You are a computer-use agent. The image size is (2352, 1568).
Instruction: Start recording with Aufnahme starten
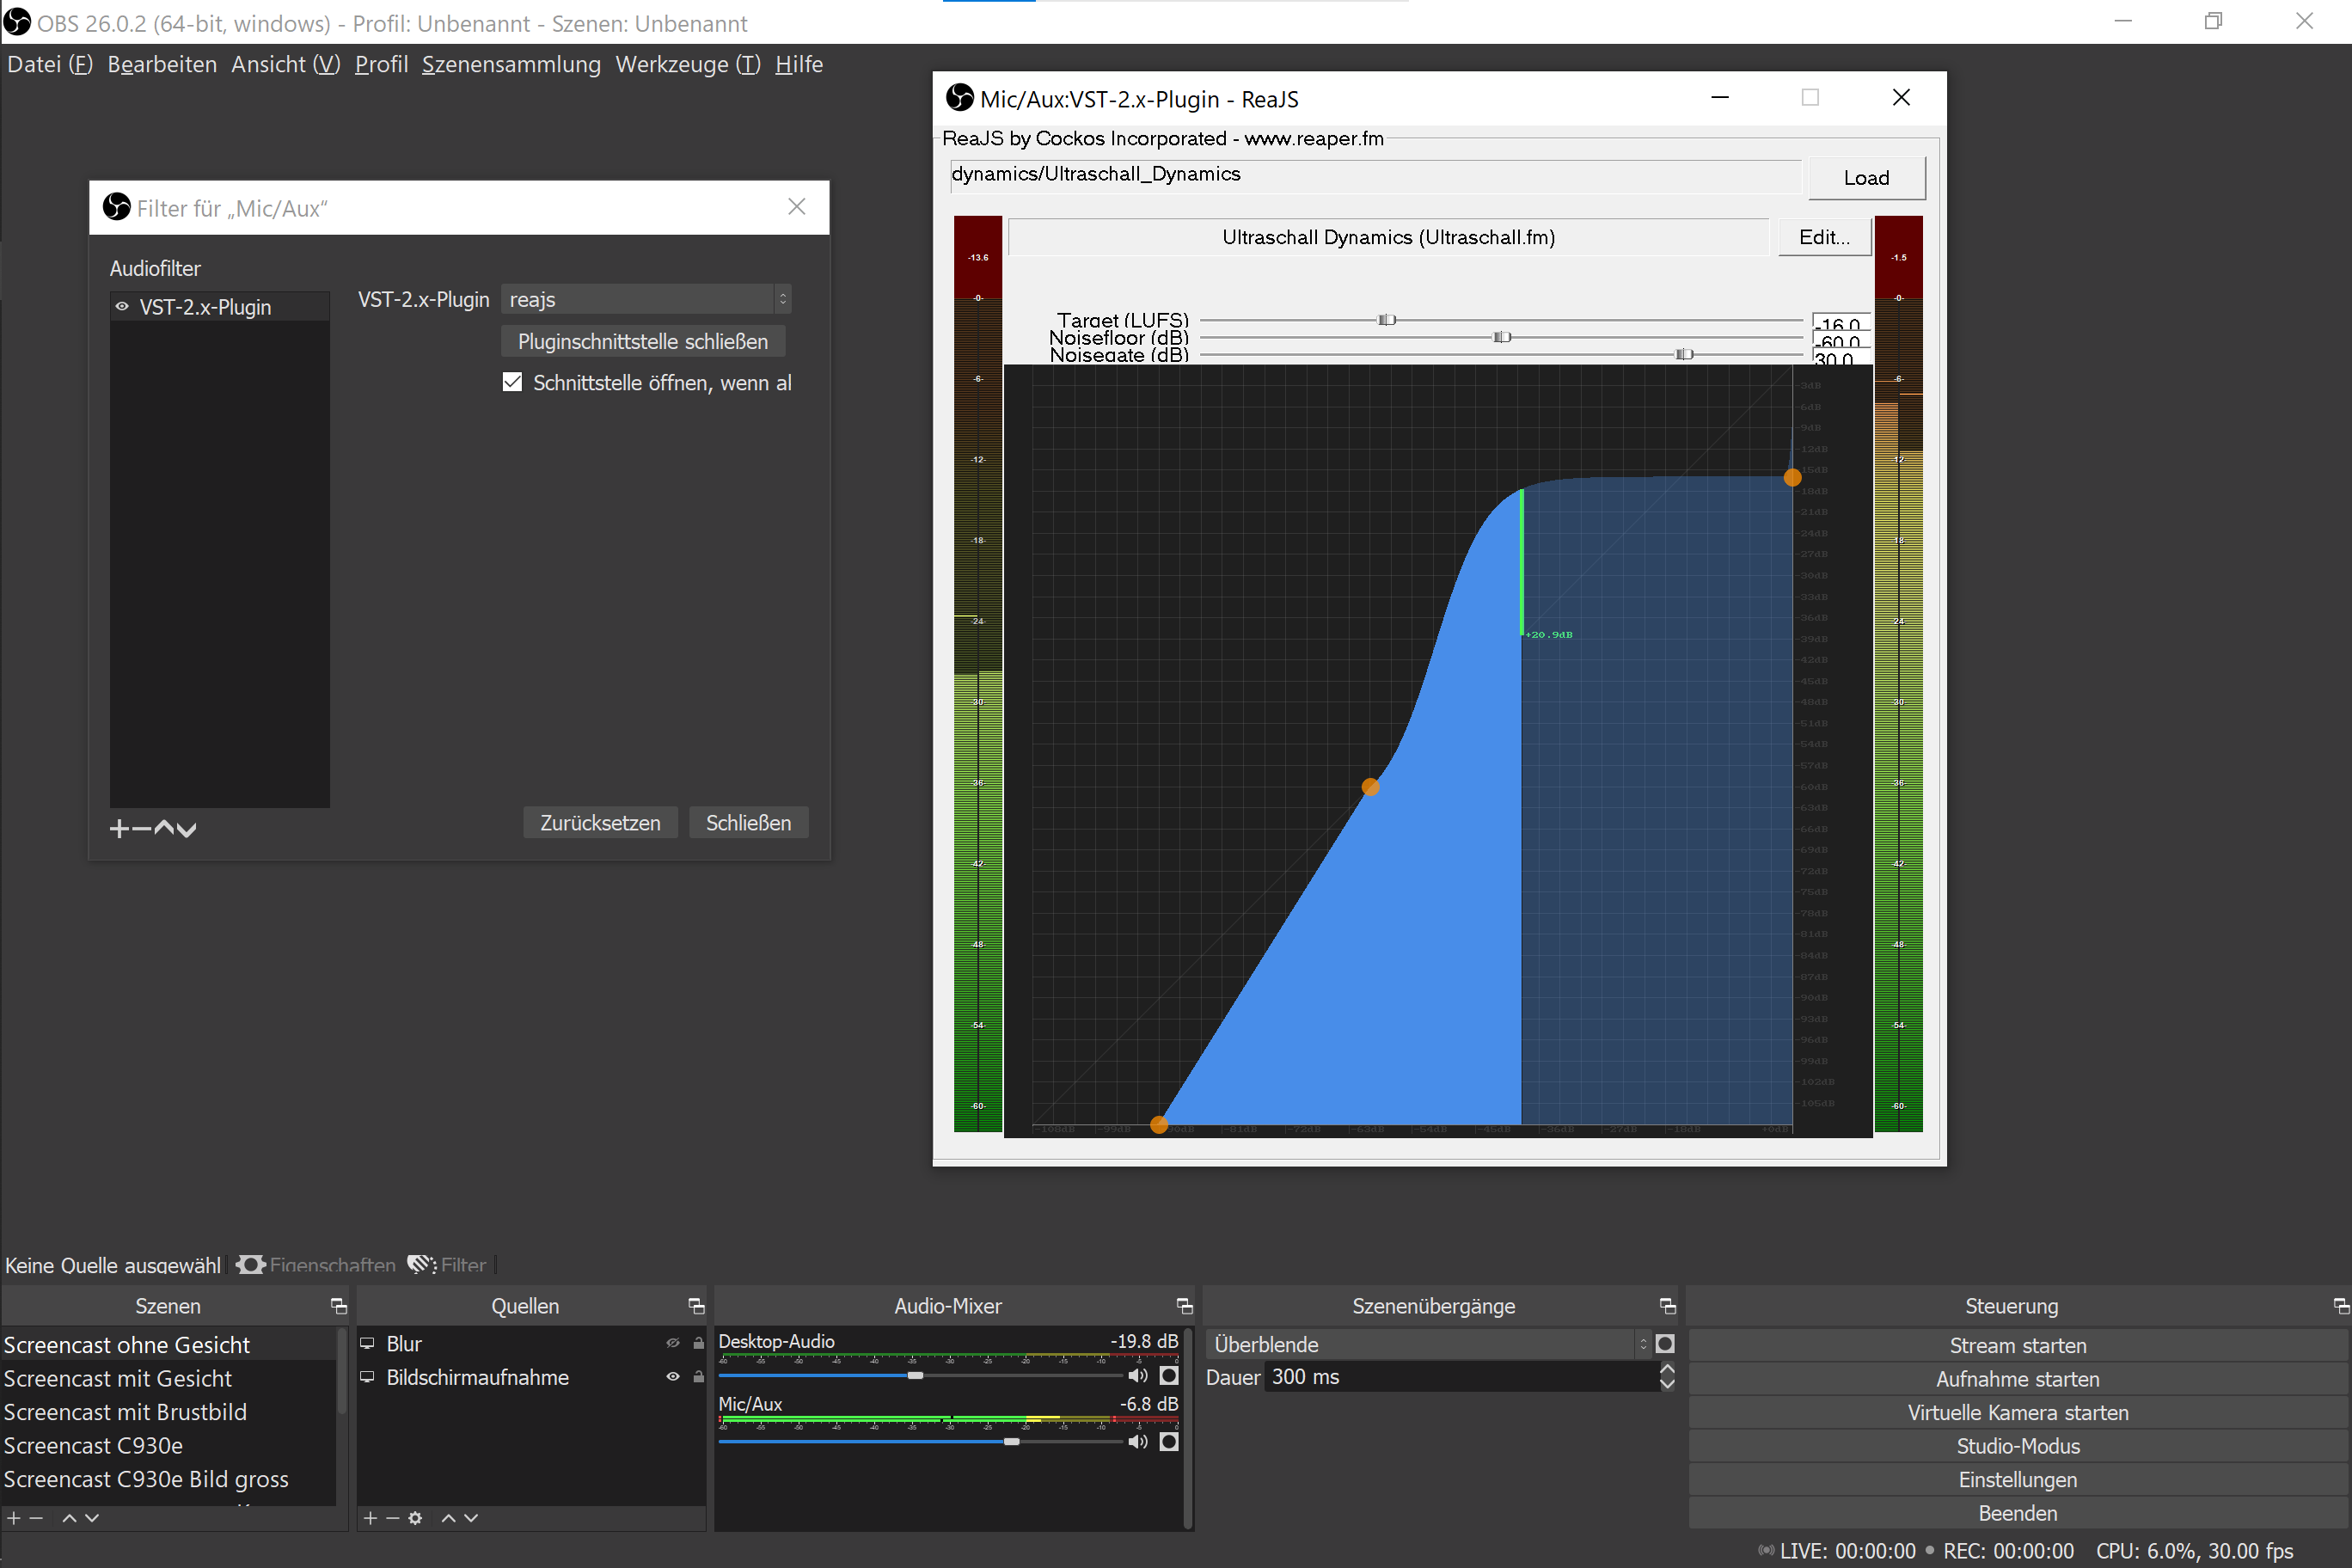coord(2017,1379)
